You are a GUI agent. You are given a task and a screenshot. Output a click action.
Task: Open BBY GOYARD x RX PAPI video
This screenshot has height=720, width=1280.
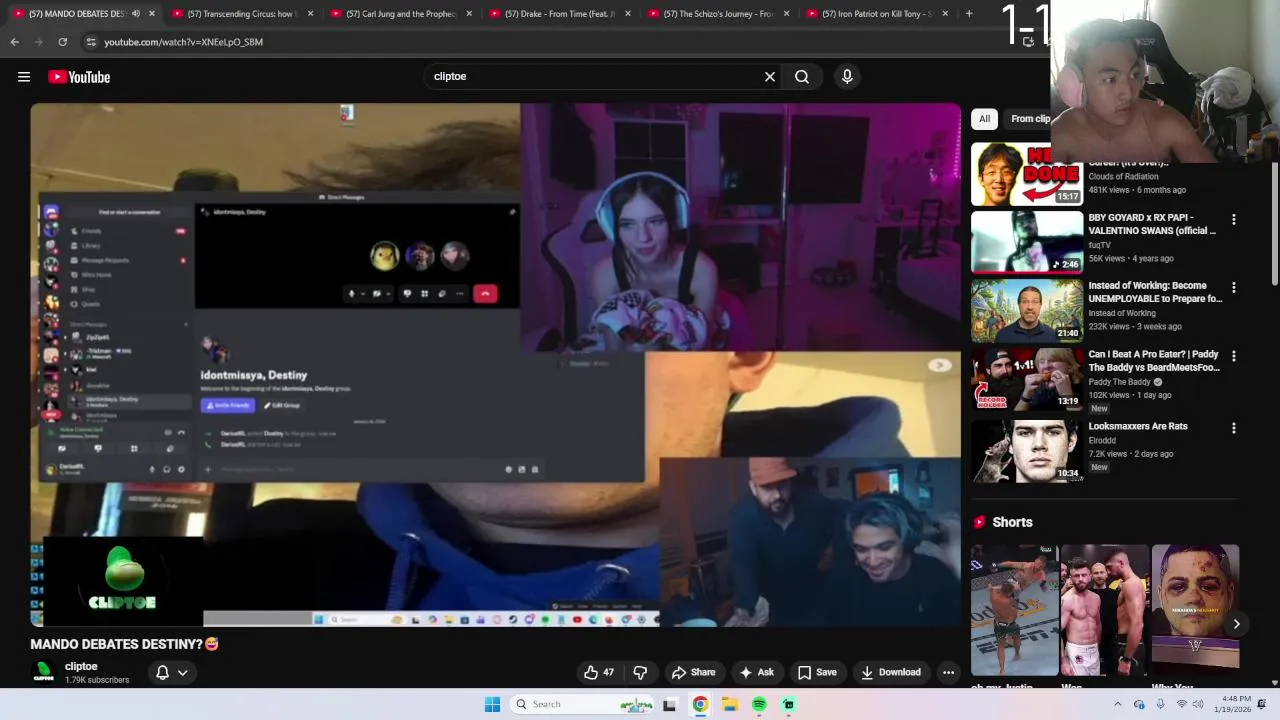pyautogui.click(x=1027, y=242)
